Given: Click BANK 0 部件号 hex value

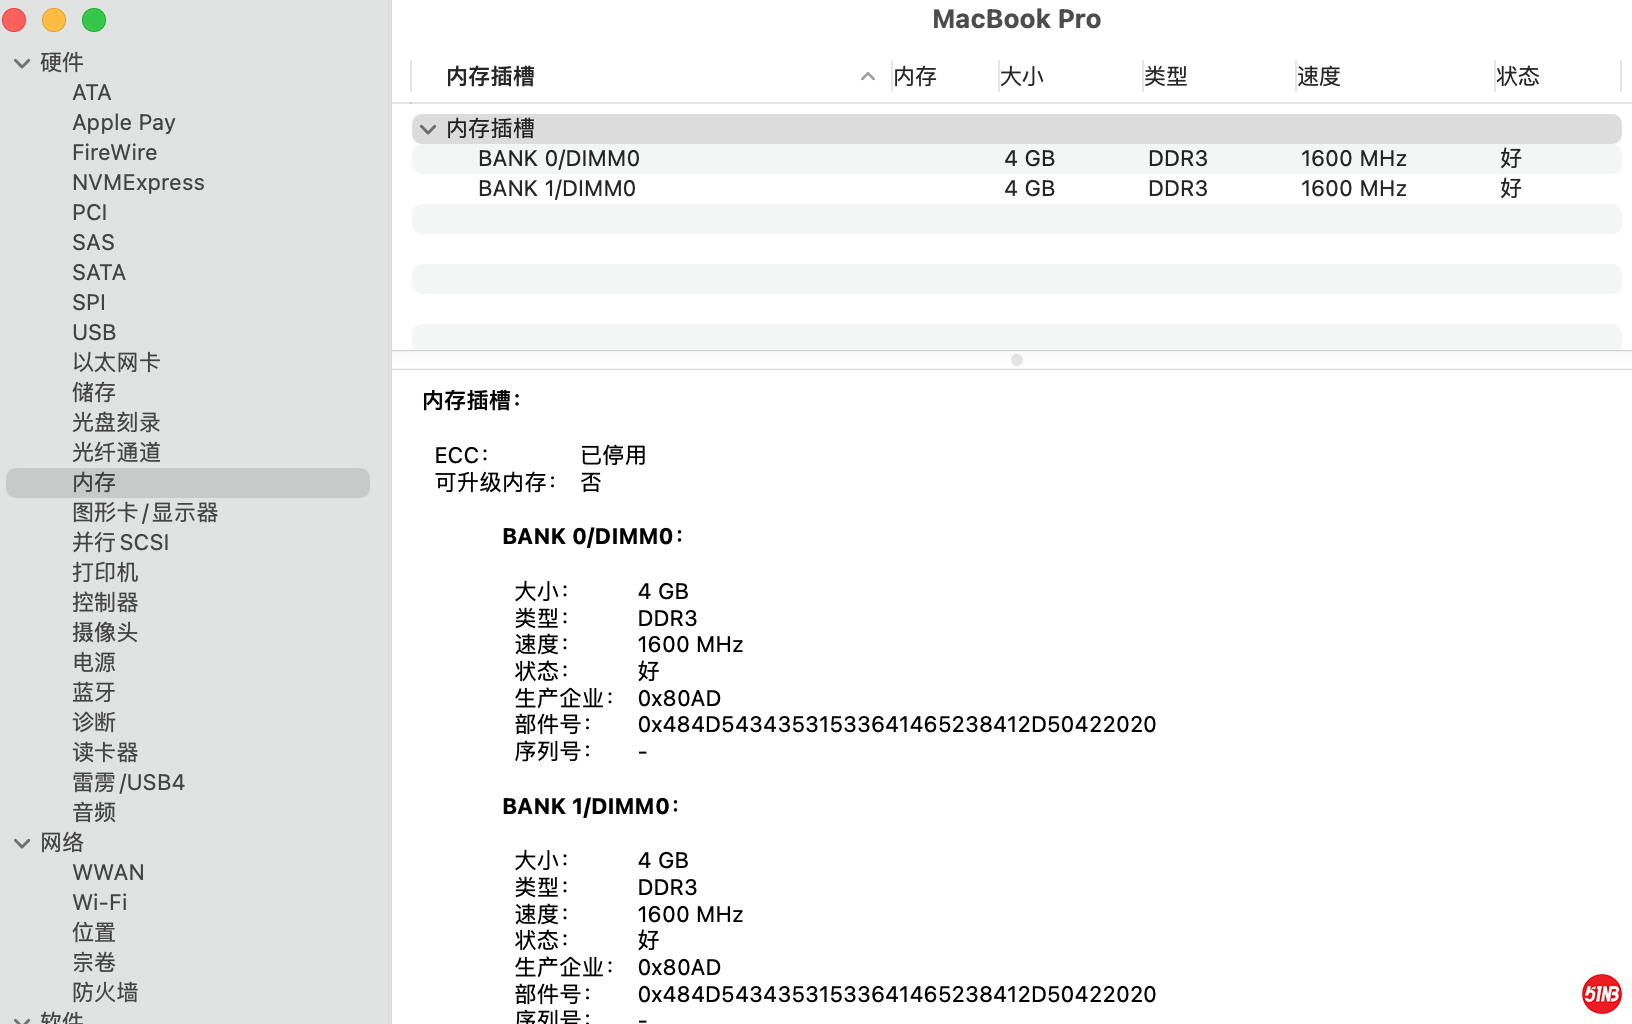Looking at the screenshot, I should [x=897, y=725].
